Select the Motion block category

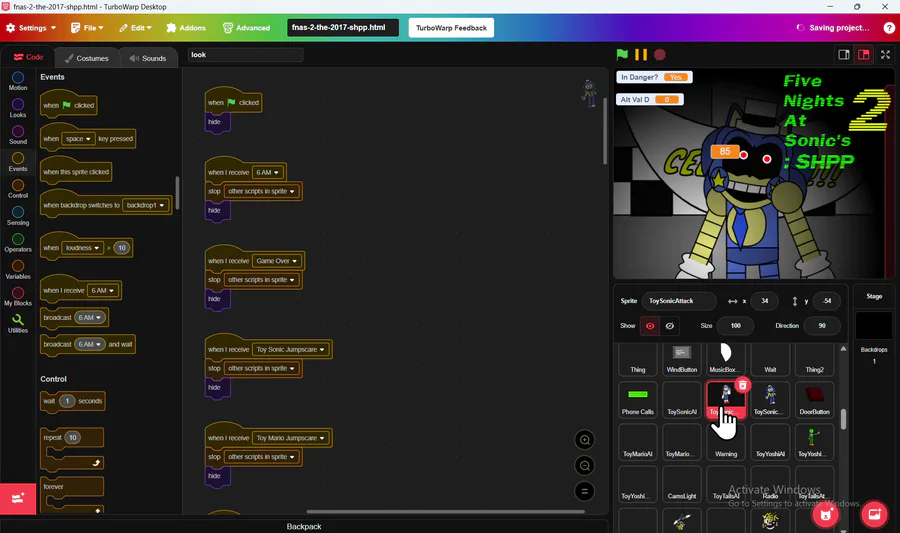[x=18, y=81]
